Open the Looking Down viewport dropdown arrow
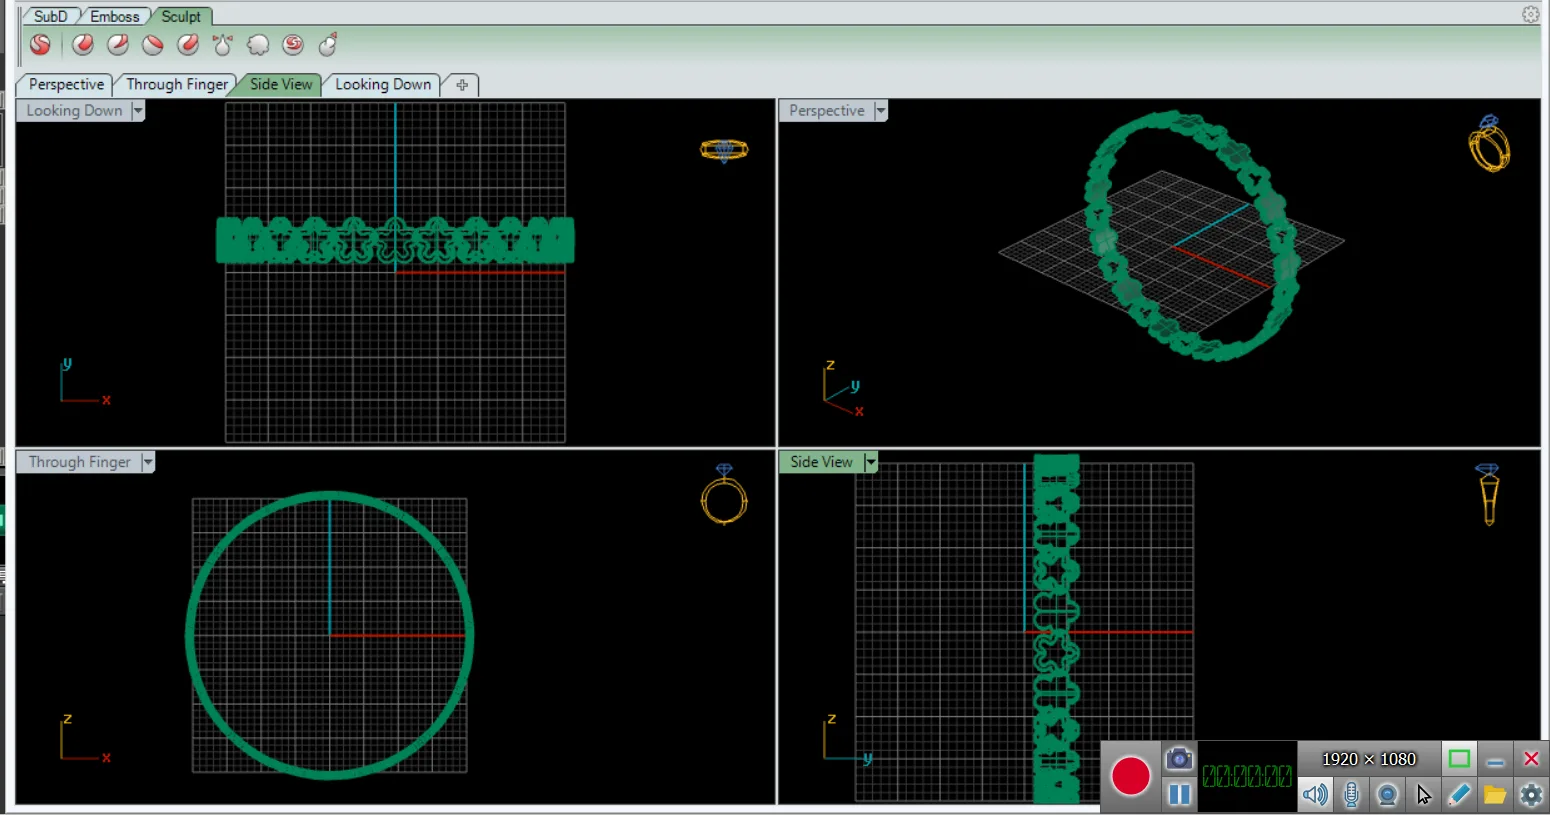The height and width of the screenshot is (815, 1550). coord(138,111)
